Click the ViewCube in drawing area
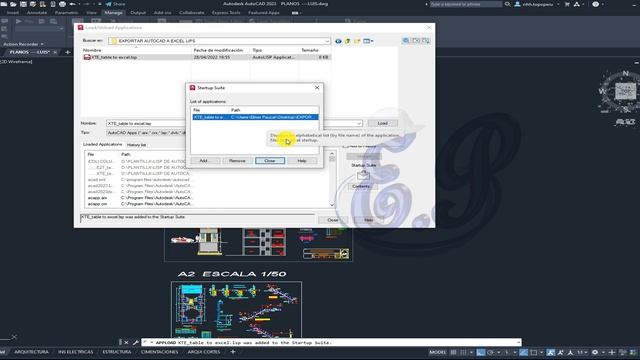The image size is (640, 360). point(625,91)
